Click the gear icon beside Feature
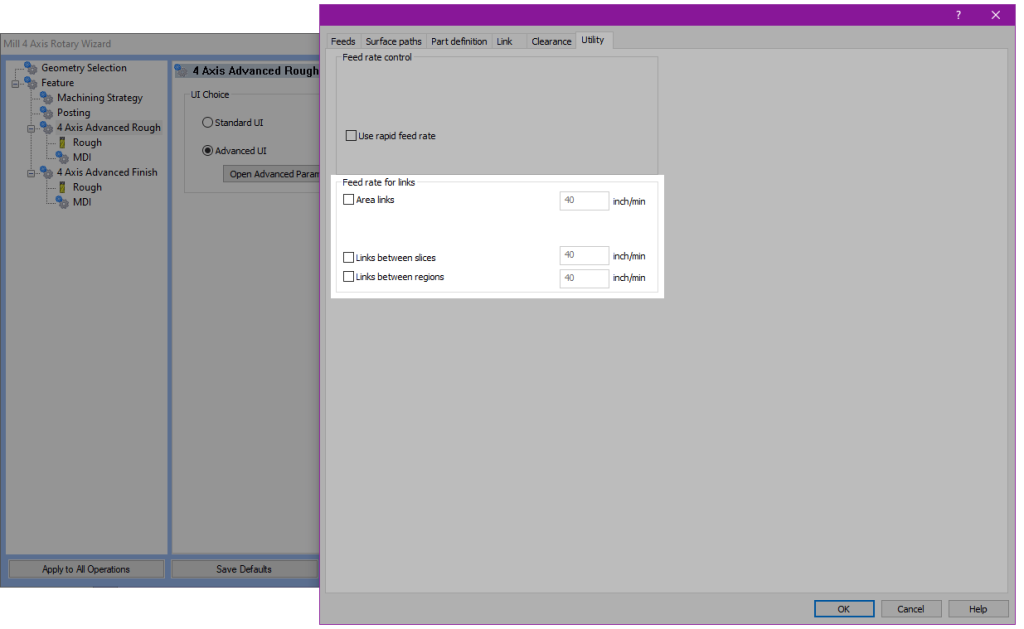 pos(32,82)
